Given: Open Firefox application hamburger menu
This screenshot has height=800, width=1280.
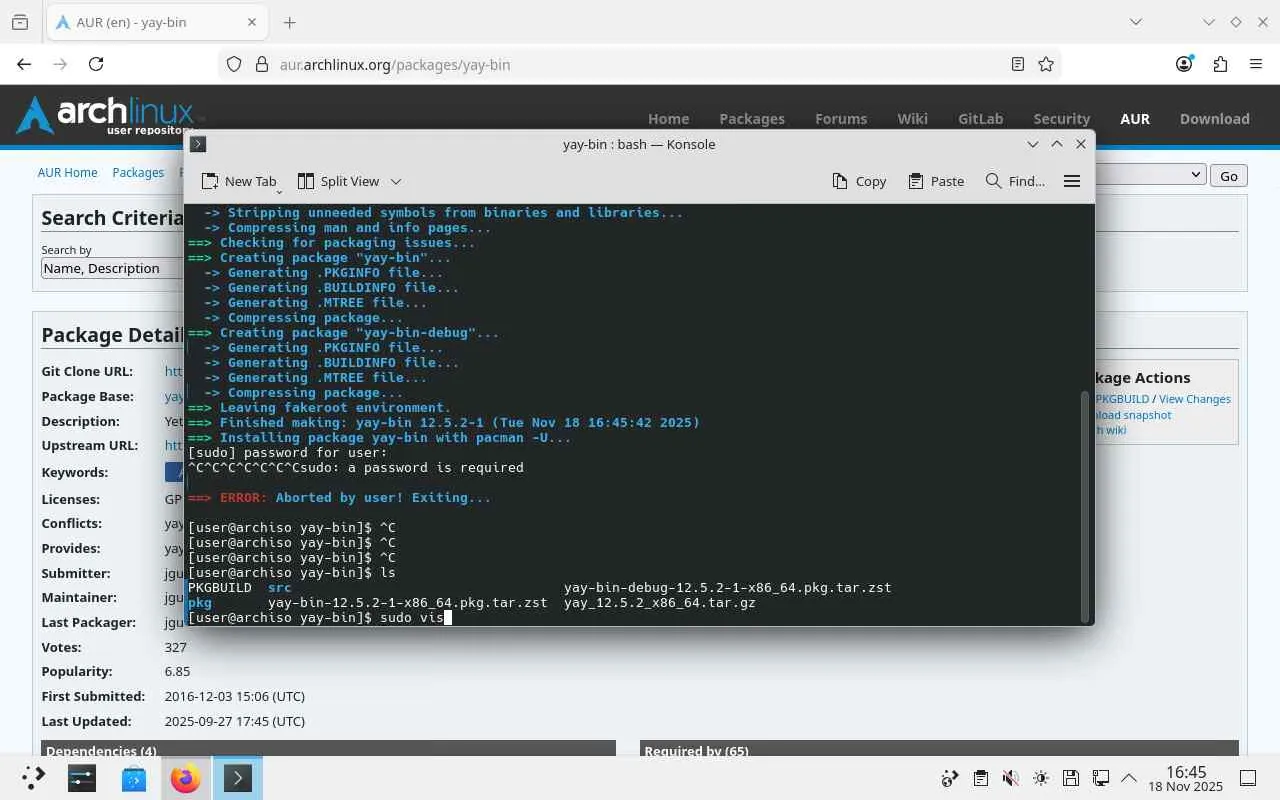Looking at the screenshot, I should (x=1256, y=64).
